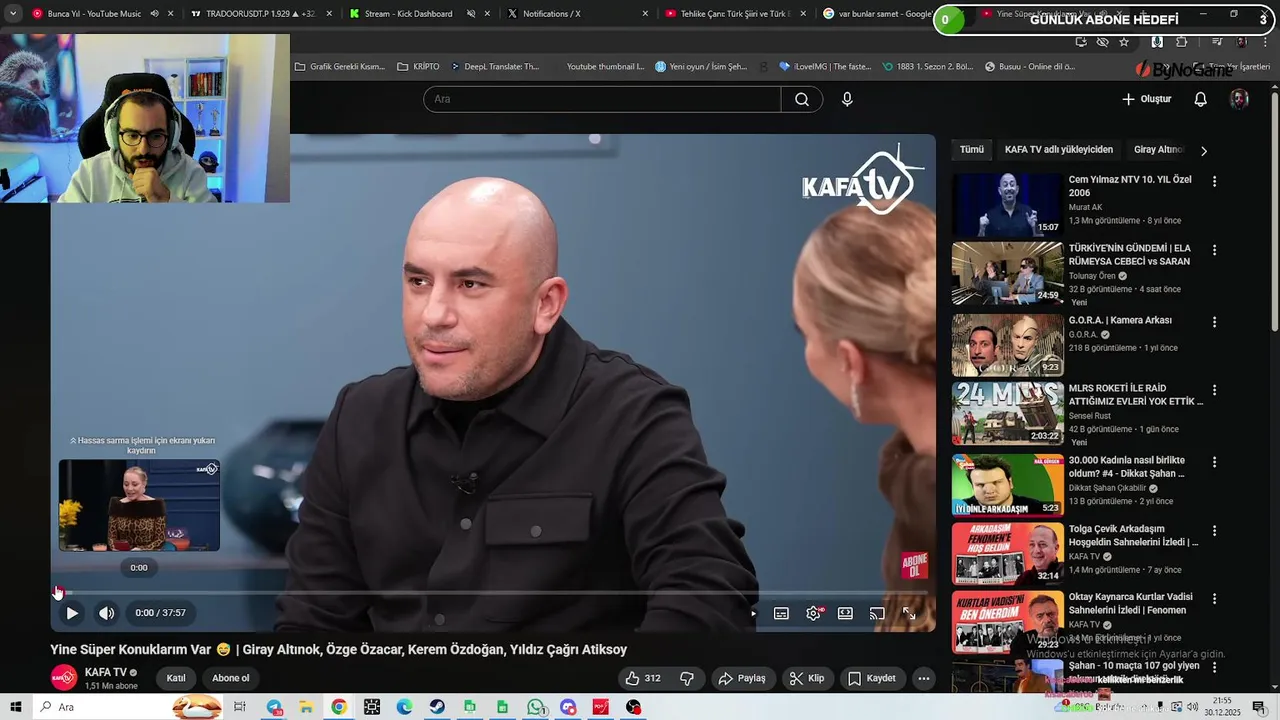
Task: Open the KAFA TV channel name link
Action: (106, 672)
